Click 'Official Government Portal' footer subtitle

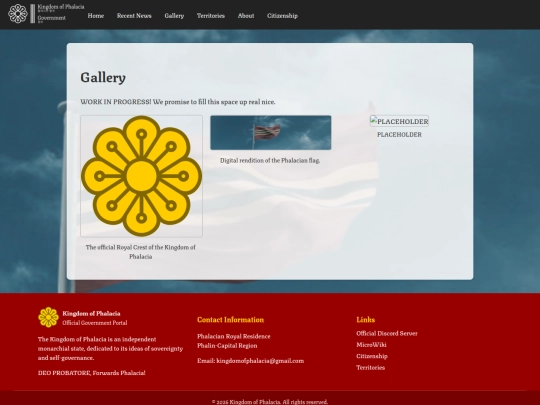point(95,323)
